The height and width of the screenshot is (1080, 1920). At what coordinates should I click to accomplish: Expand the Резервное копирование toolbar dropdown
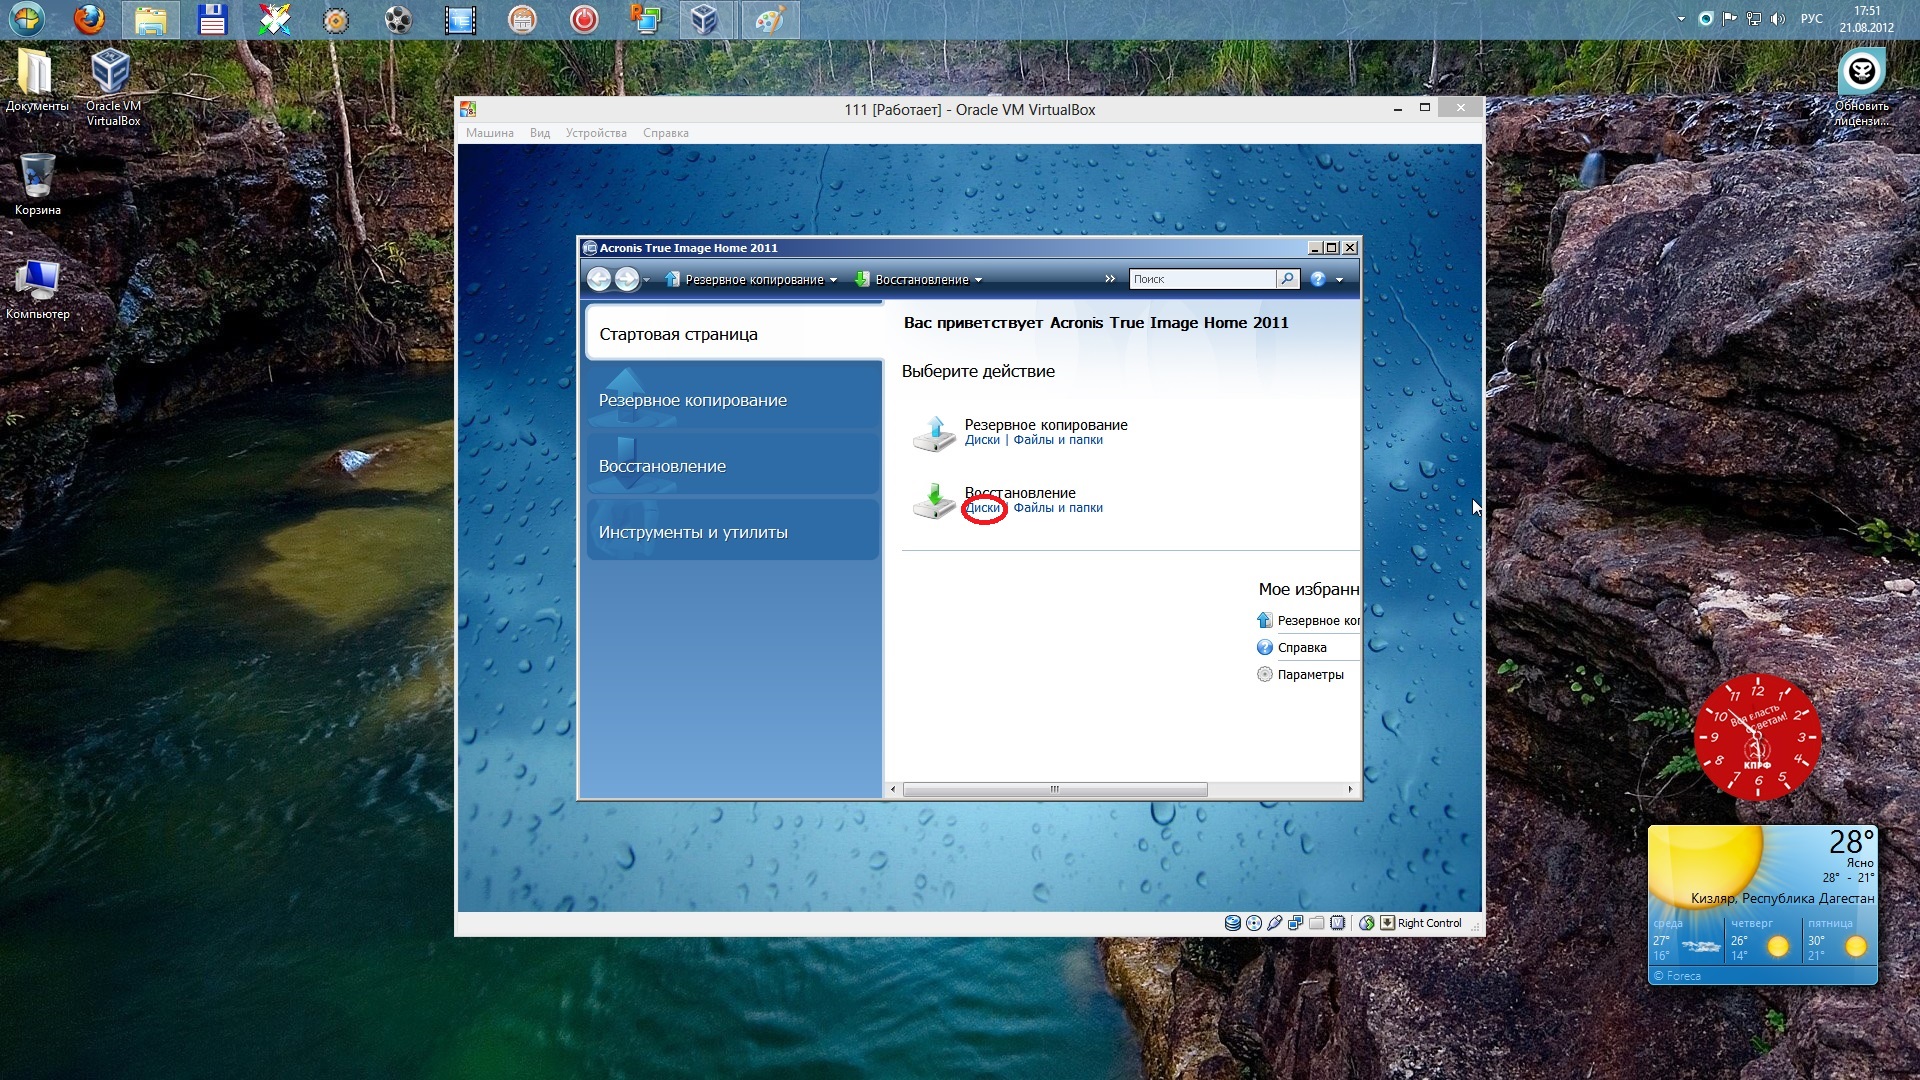point(833,281)
